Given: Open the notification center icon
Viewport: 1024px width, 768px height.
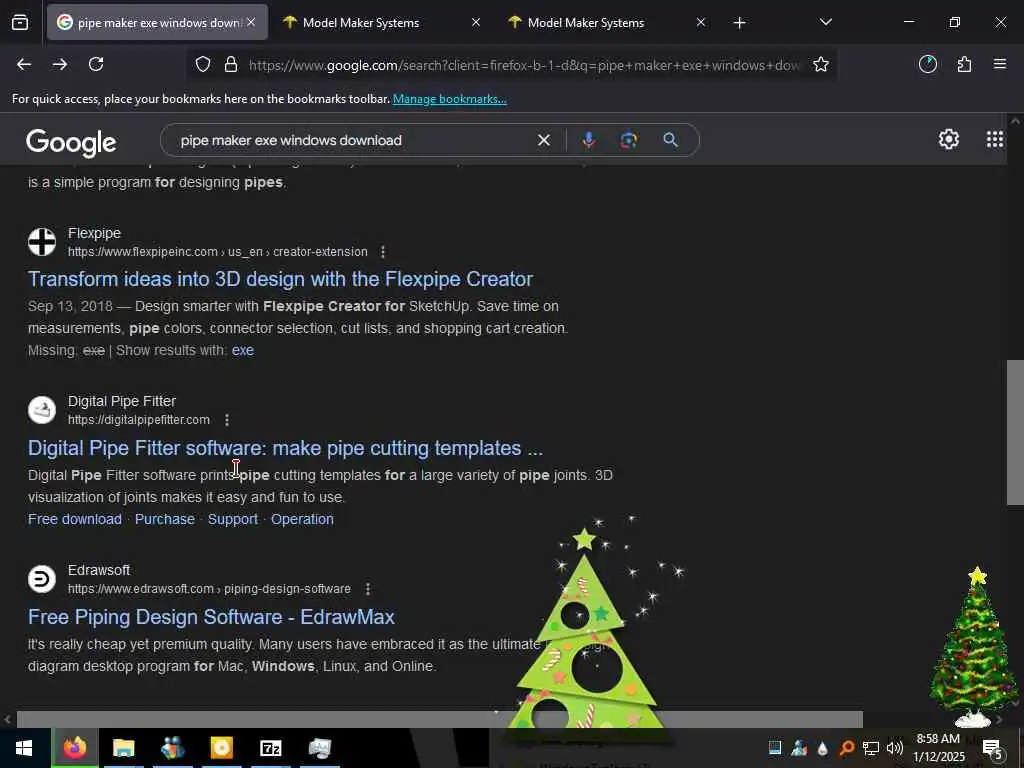Looking at the screenshot, I should pos(993,748).
